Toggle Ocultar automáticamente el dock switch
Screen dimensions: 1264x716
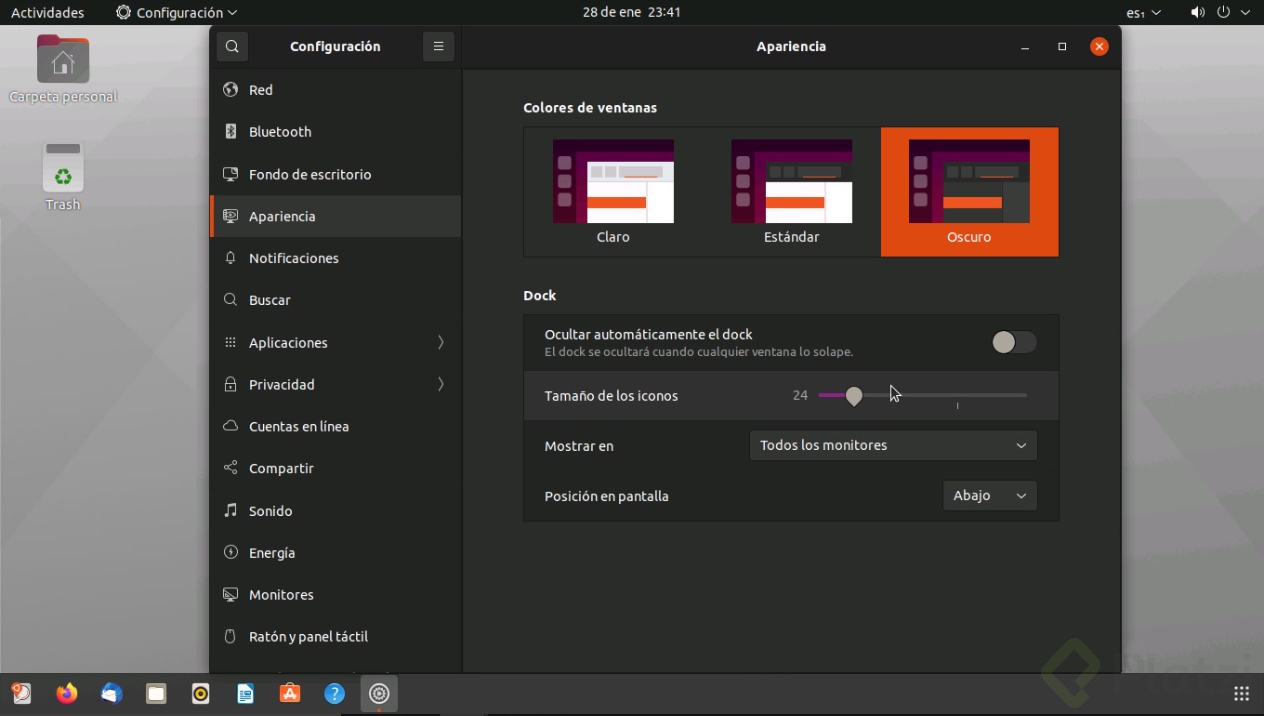1014,343
